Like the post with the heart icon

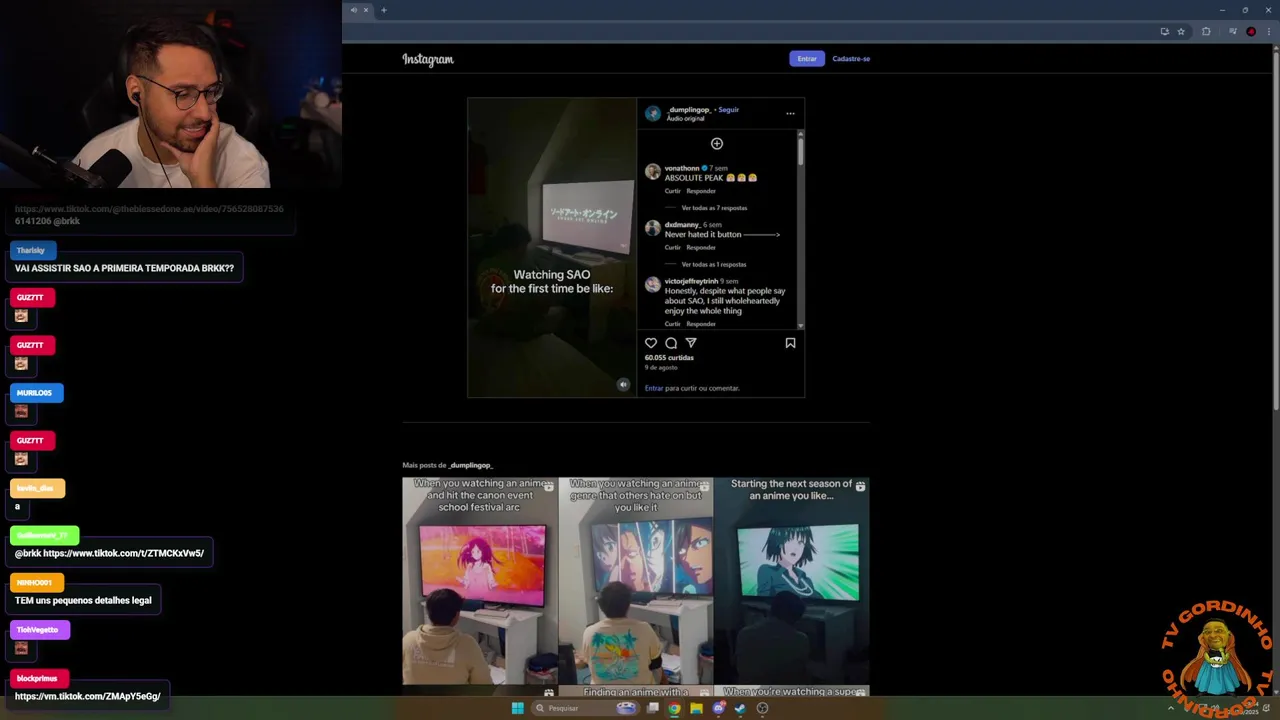coord(651,343)
